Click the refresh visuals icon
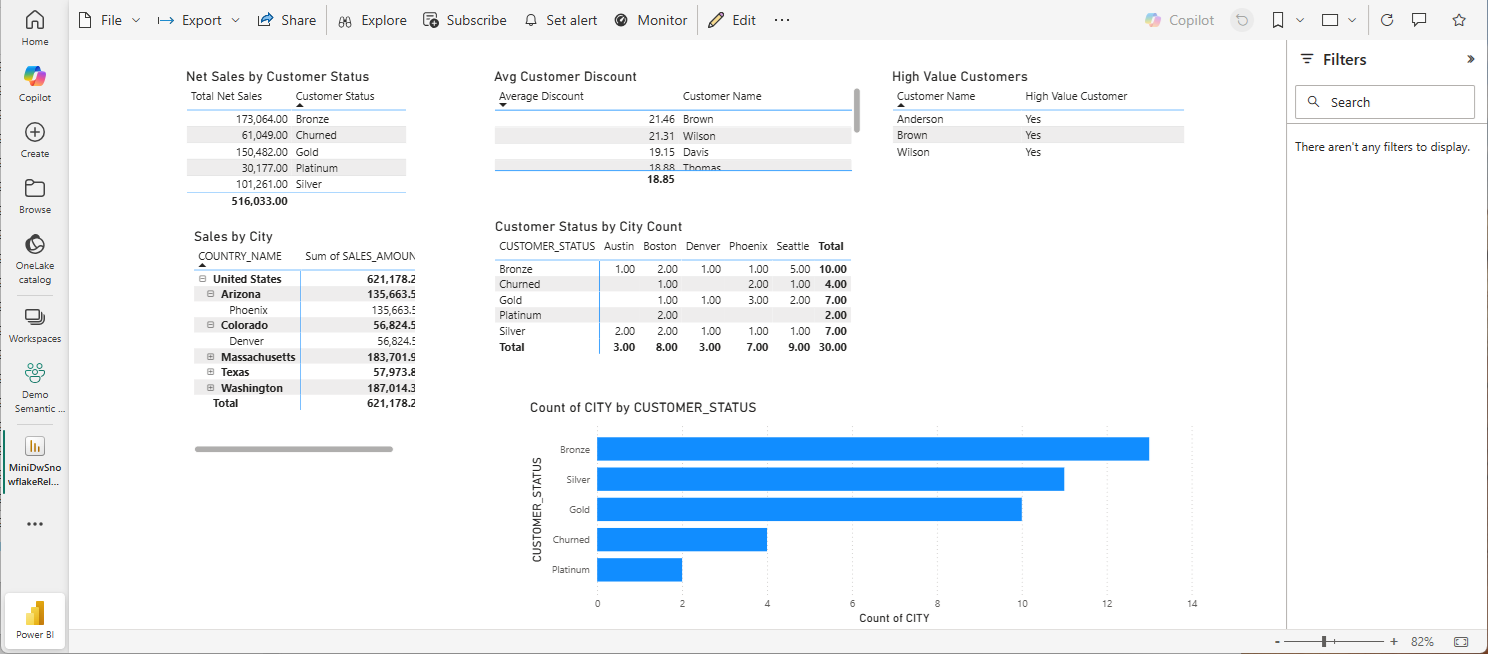The height and width of the screenshot is (654, 1488). [x=1387, y=20]
